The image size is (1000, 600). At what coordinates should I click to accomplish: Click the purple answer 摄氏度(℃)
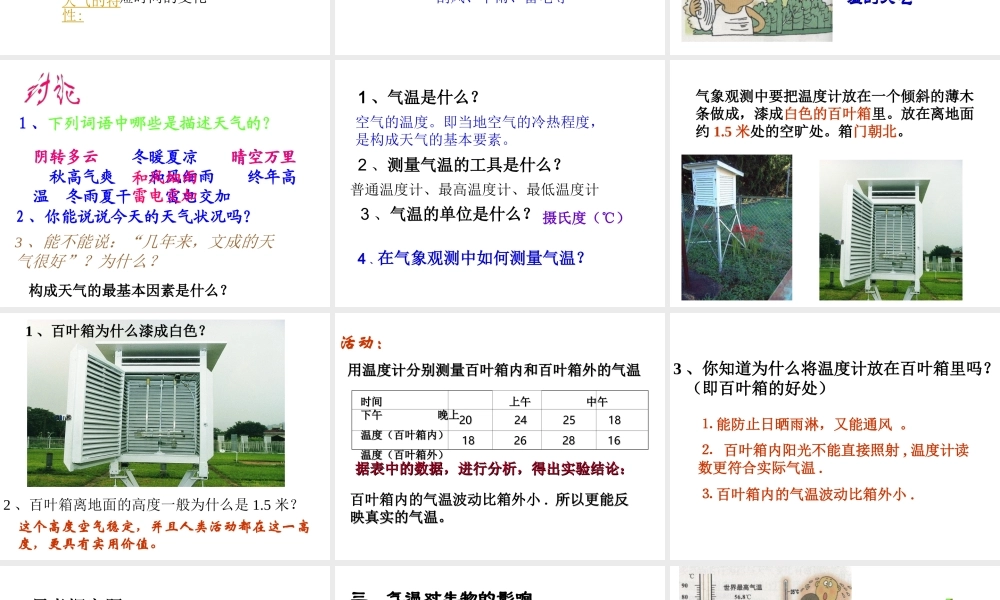(x=583, y=217)
